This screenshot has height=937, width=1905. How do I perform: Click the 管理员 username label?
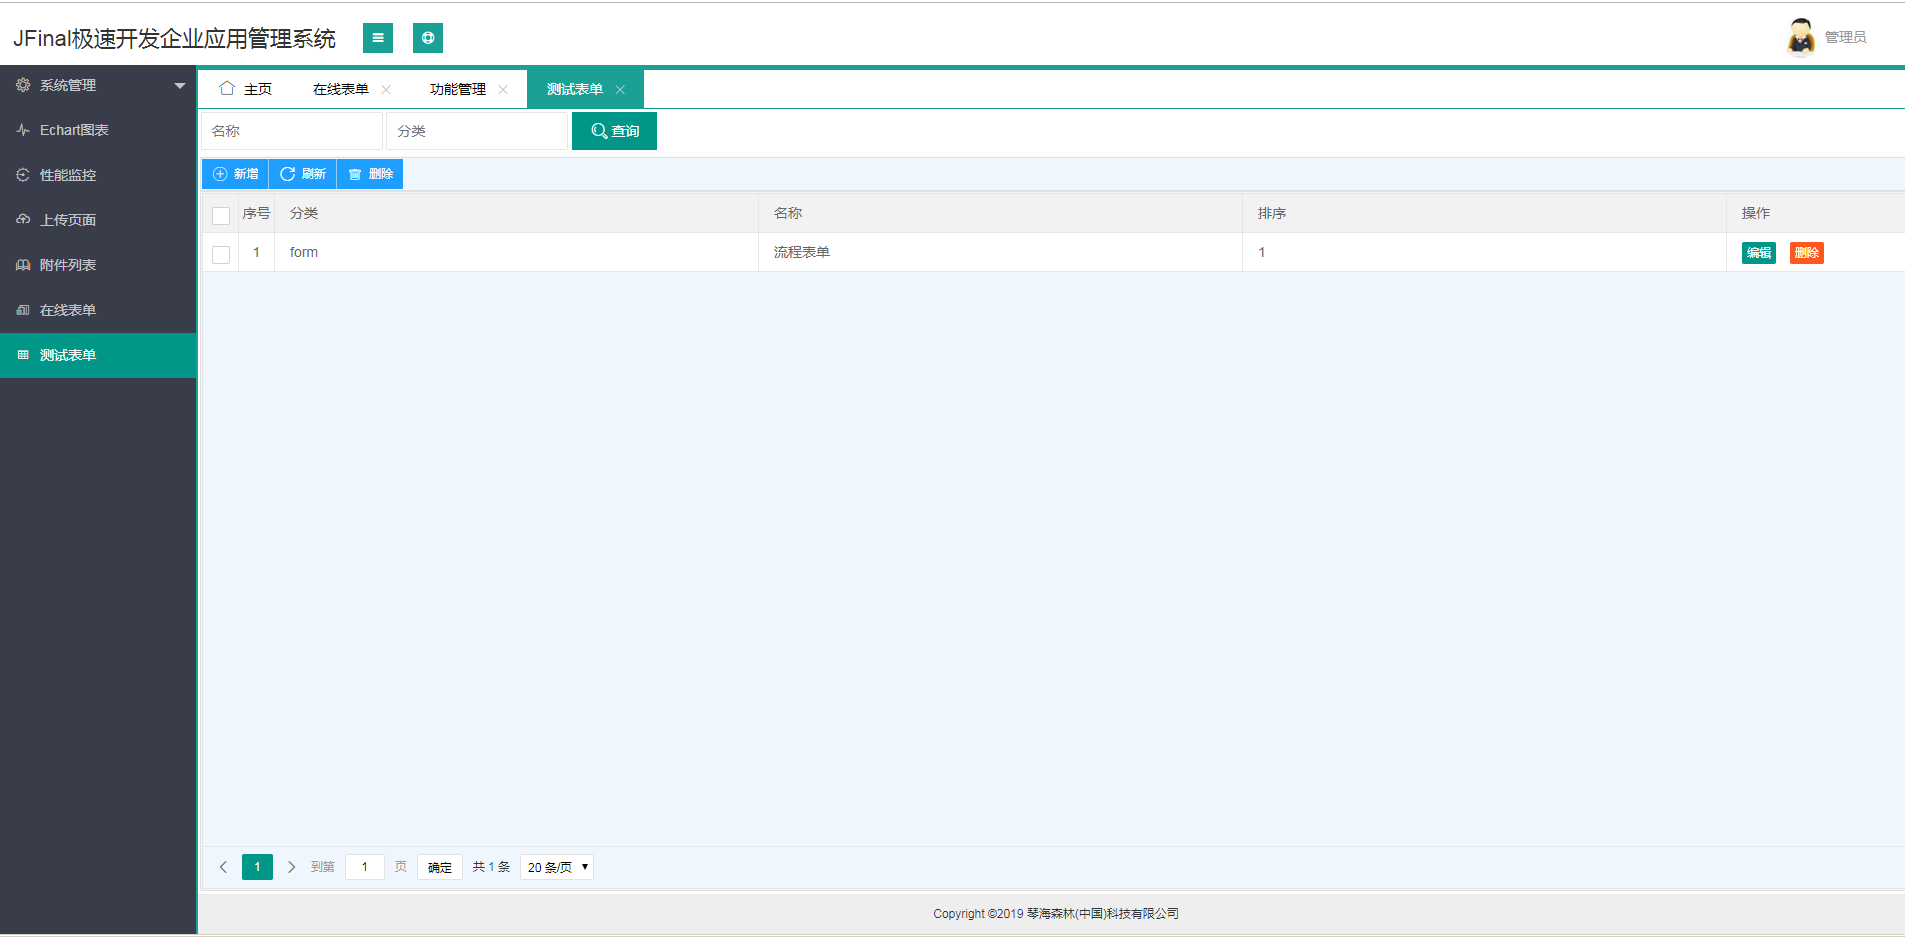(1845, 37)
